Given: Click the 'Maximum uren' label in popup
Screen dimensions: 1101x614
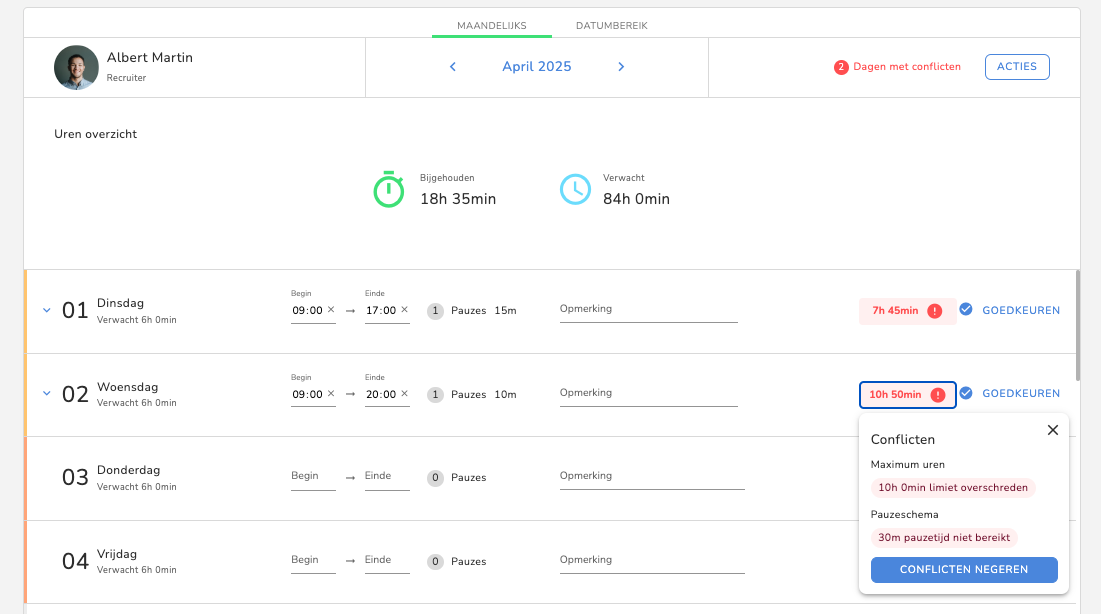Looking at the screenshot, I should 907,464.
